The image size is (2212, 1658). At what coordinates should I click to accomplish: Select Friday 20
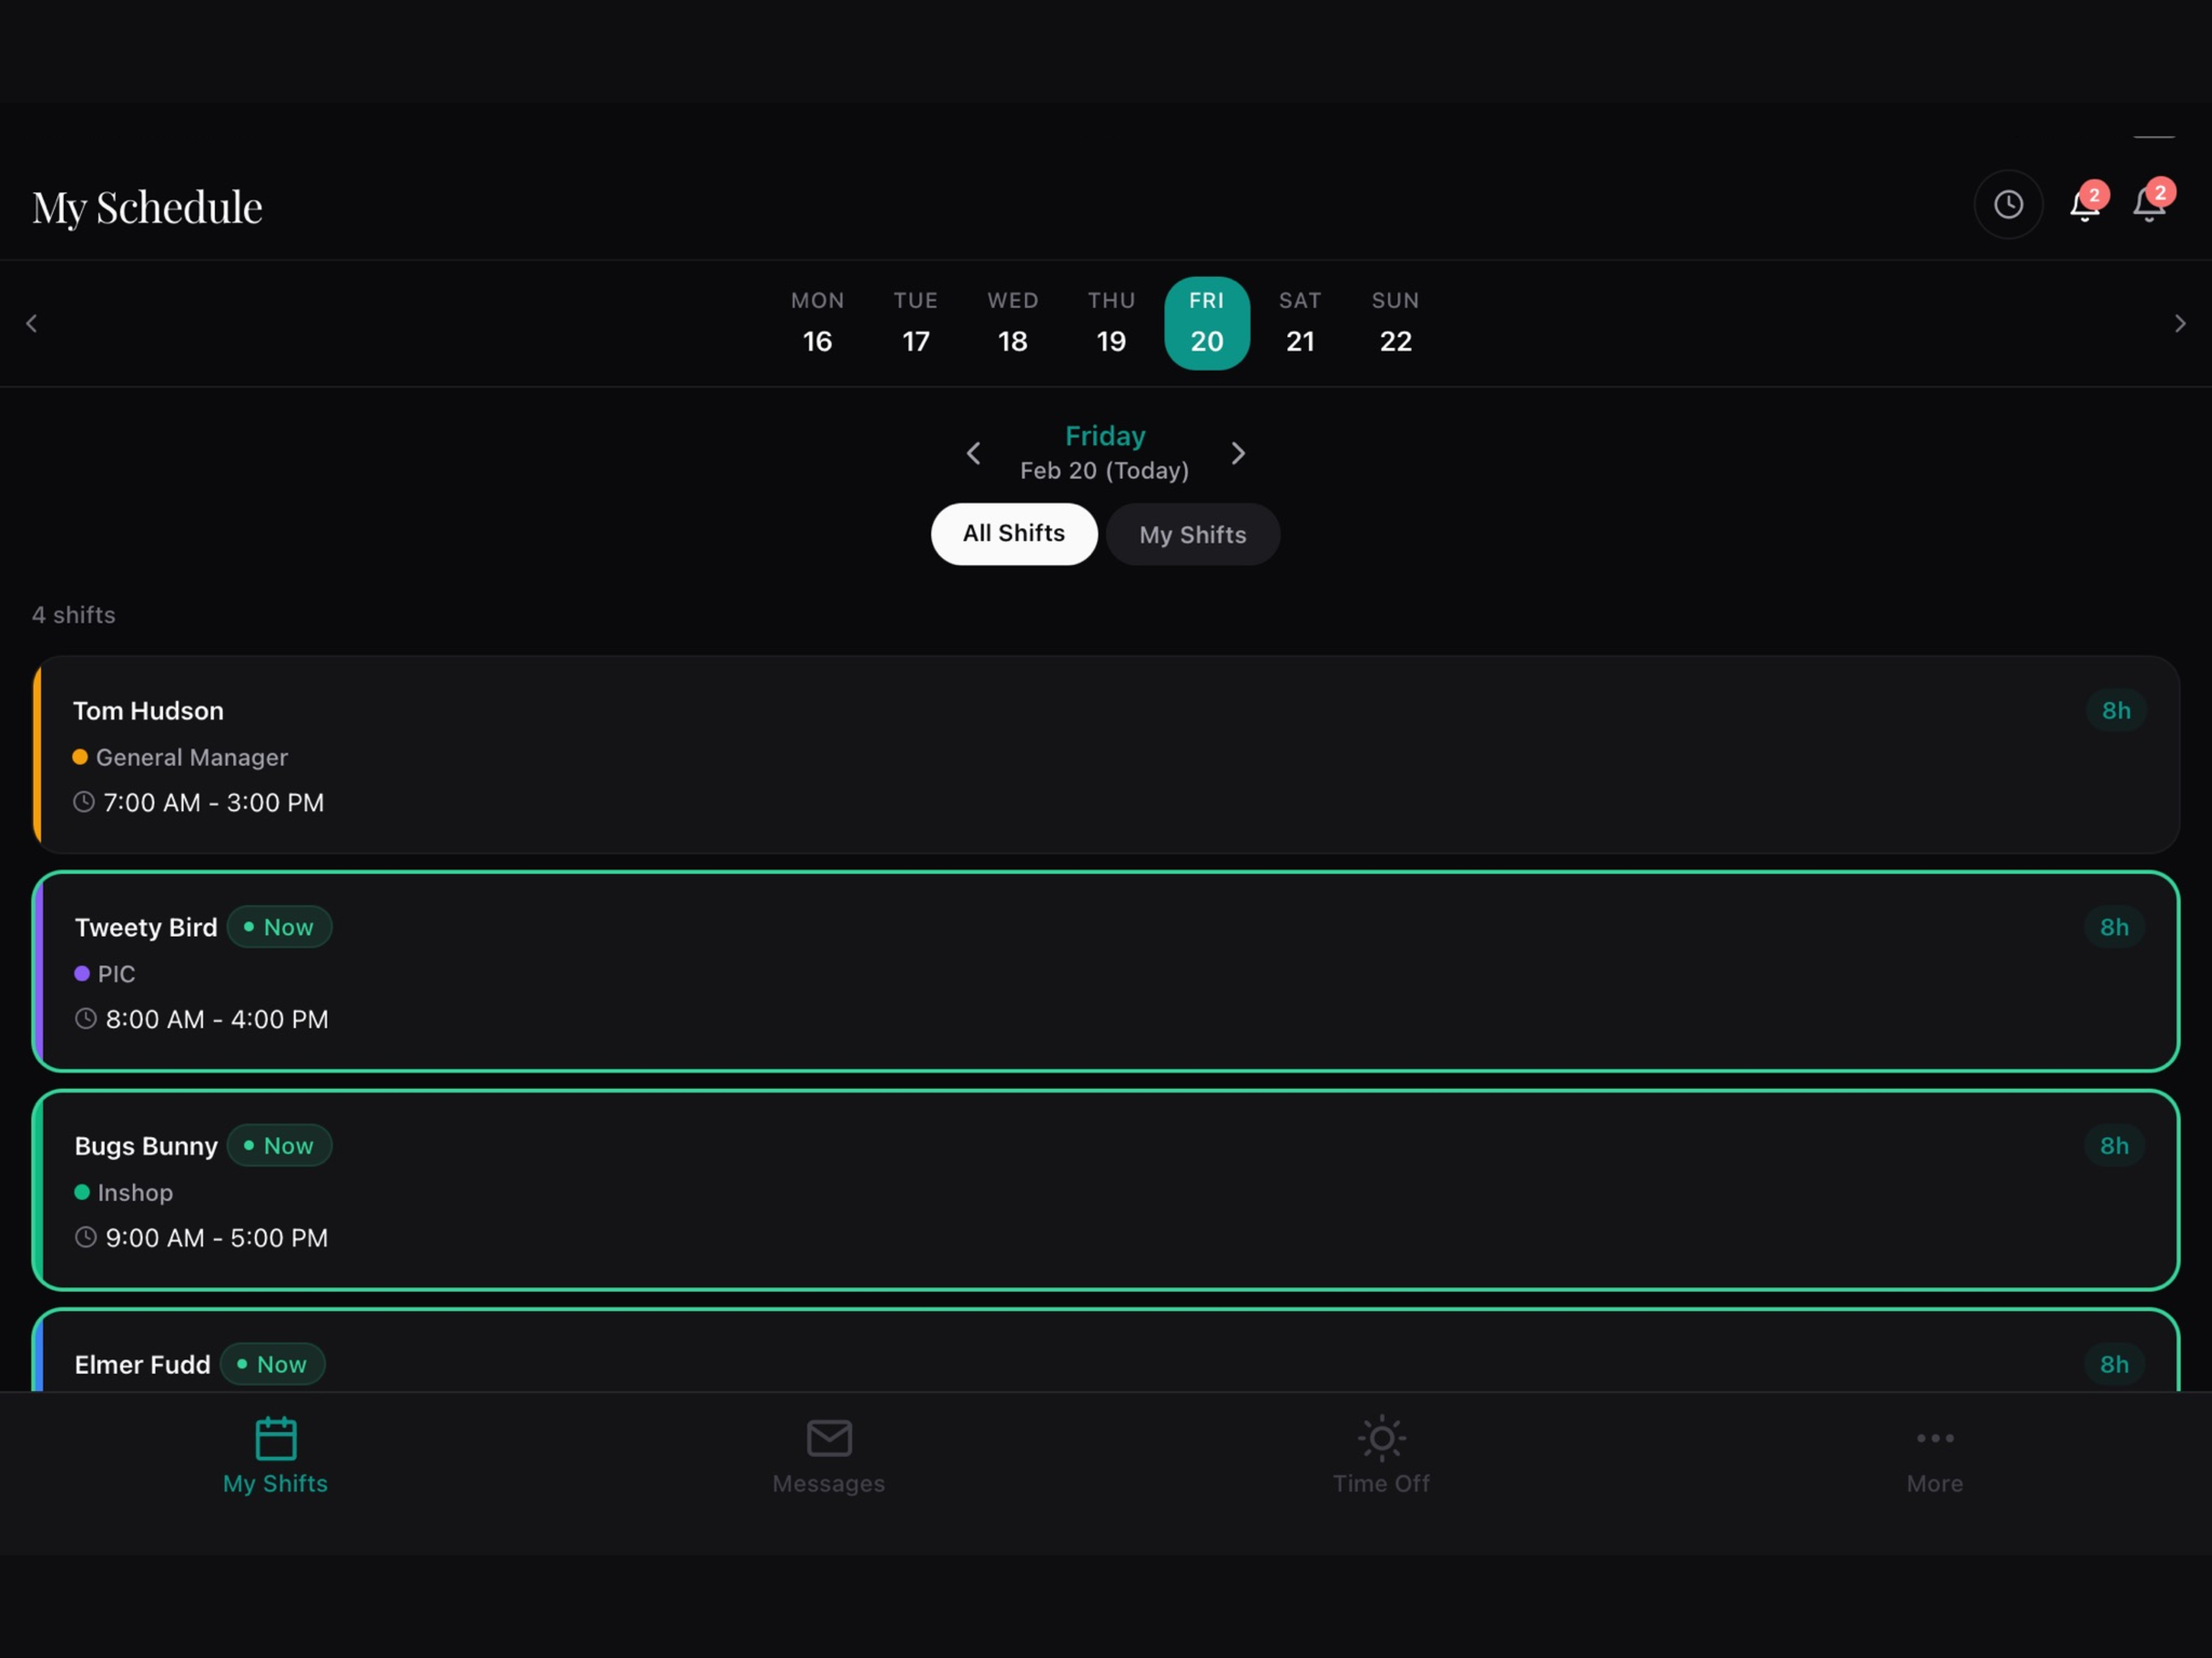click(x=1207, y=323)
